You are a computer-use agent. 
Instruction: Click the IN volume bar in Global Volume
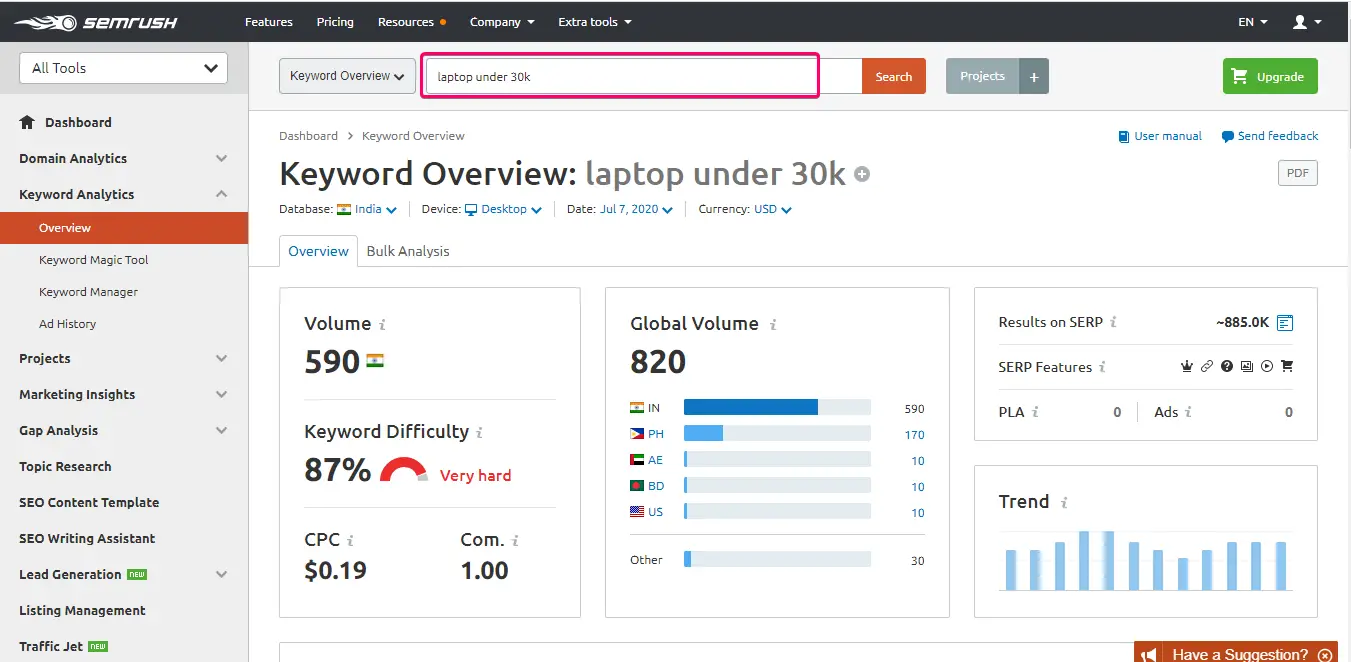[777, 407]
